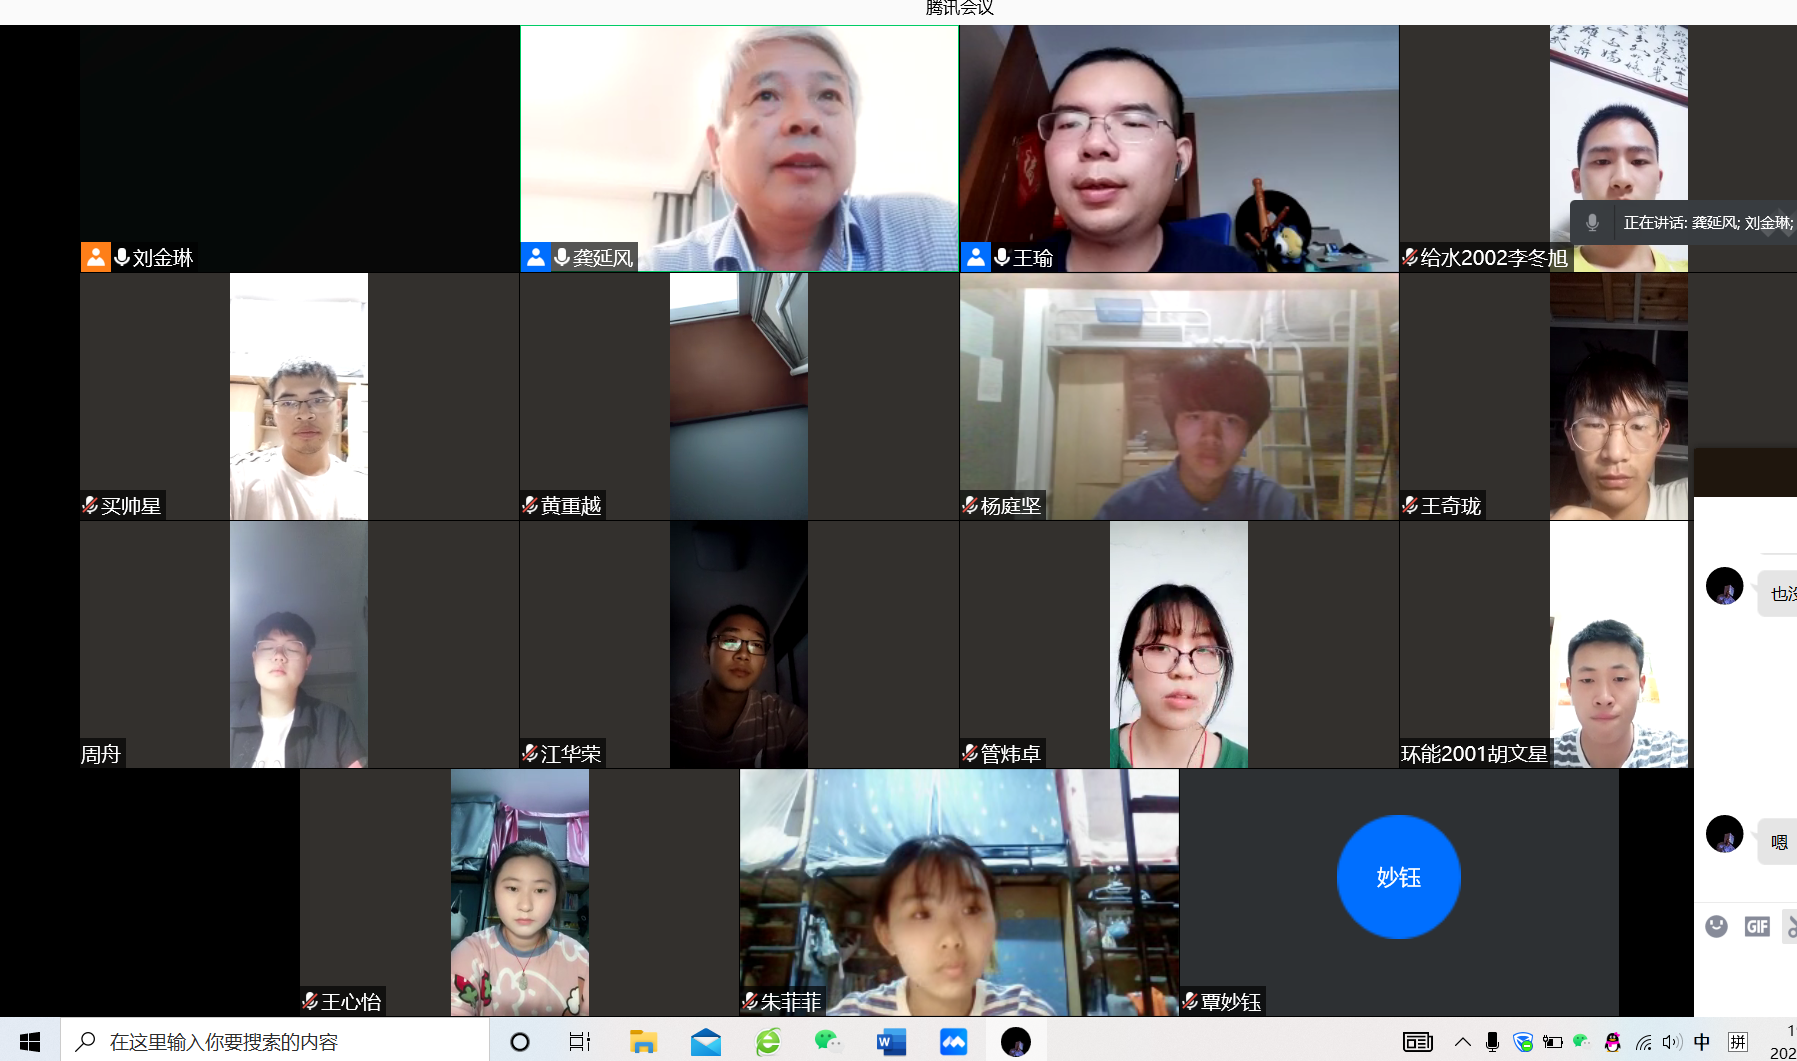Open Word from the taskbar
This screenshot has width=1797, height=1061.
pyautogui.click(x=890, y=1042)
